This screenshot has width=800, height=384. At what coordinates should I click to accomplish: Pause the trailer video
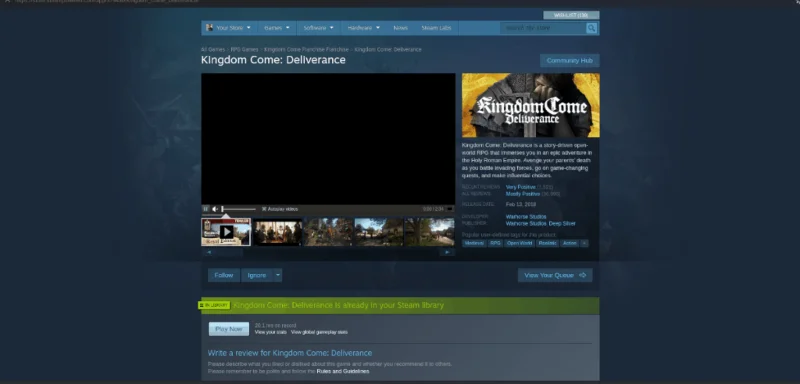coord(206,209)
